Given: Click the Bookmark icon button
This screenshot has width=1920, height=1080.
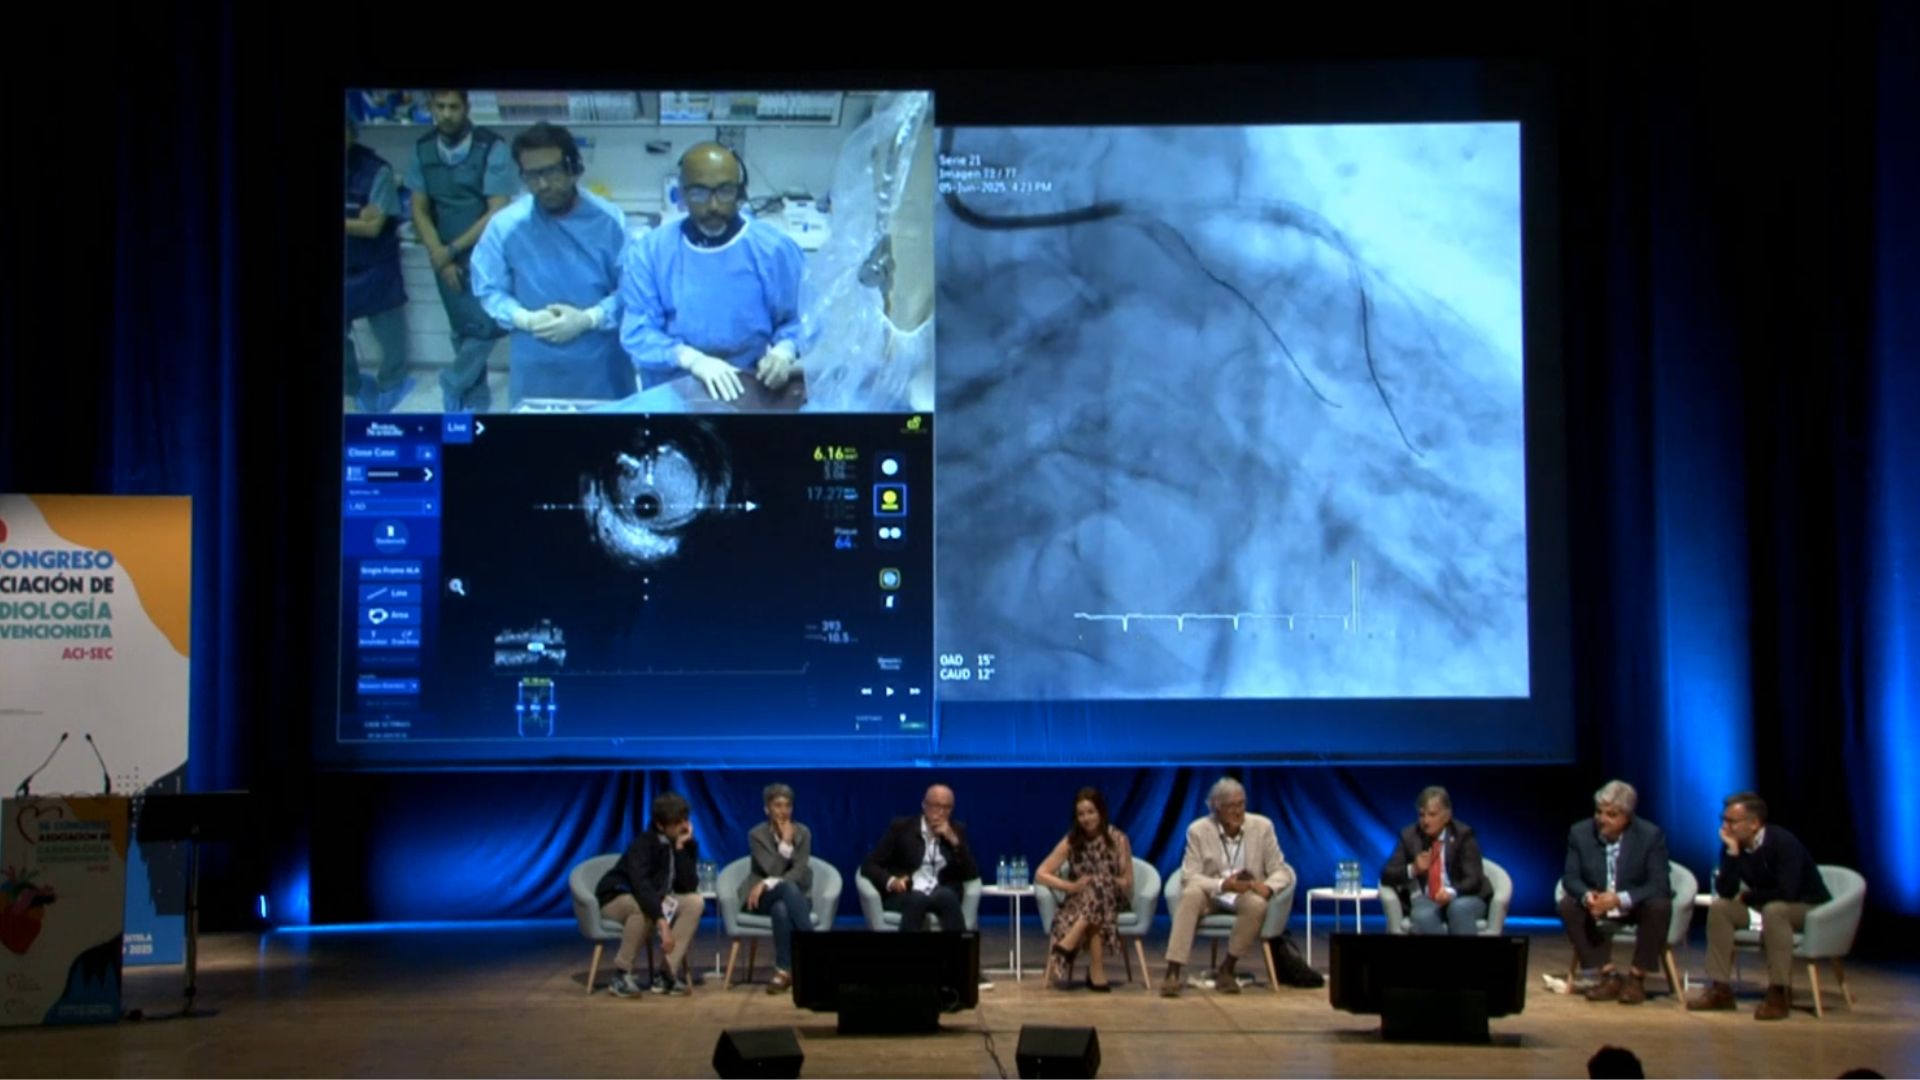Looking at the screenshot, I should (x=391, y=534).
